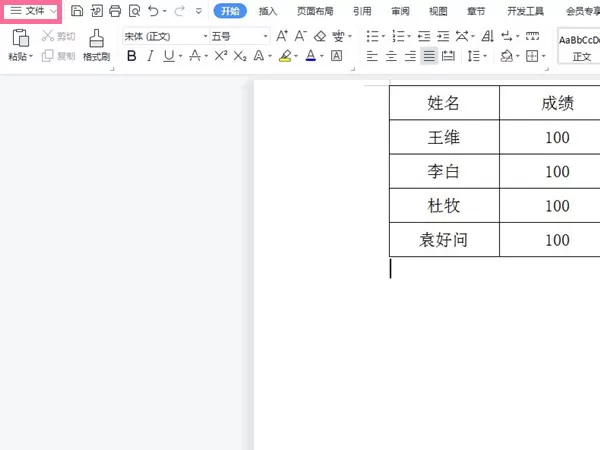Click the table cell 袁好问
This screenshot has height=450, width=600.
pyautogui.click(x=444, y=240)
